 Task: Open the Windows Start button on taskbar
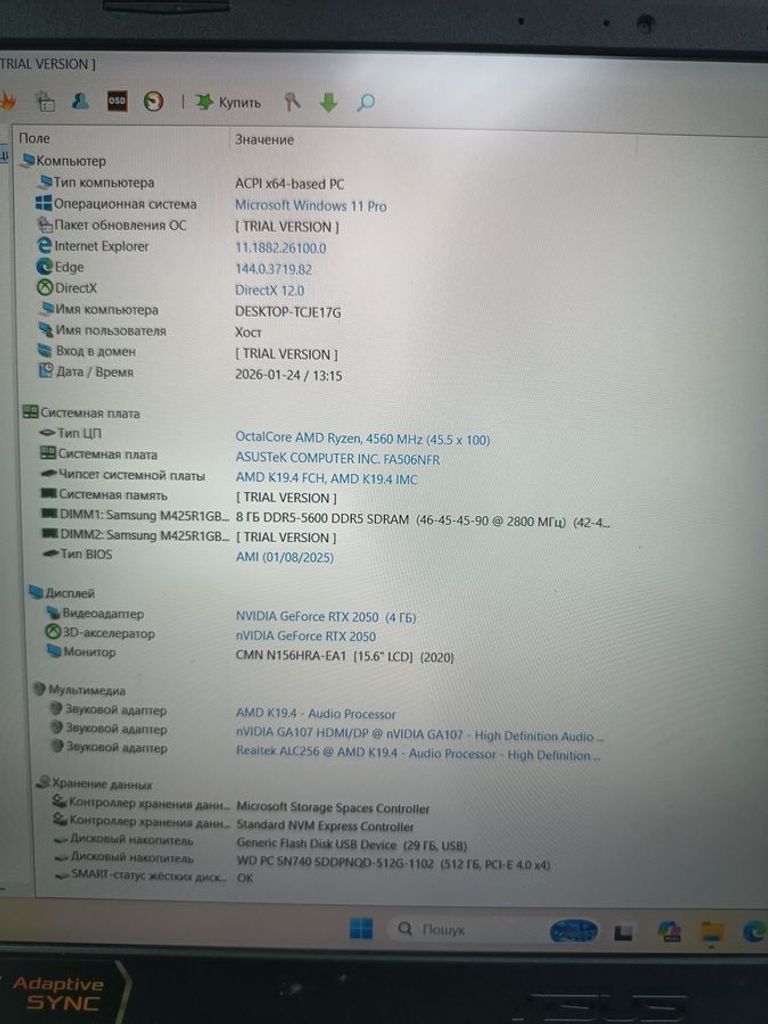click(361, 929)
